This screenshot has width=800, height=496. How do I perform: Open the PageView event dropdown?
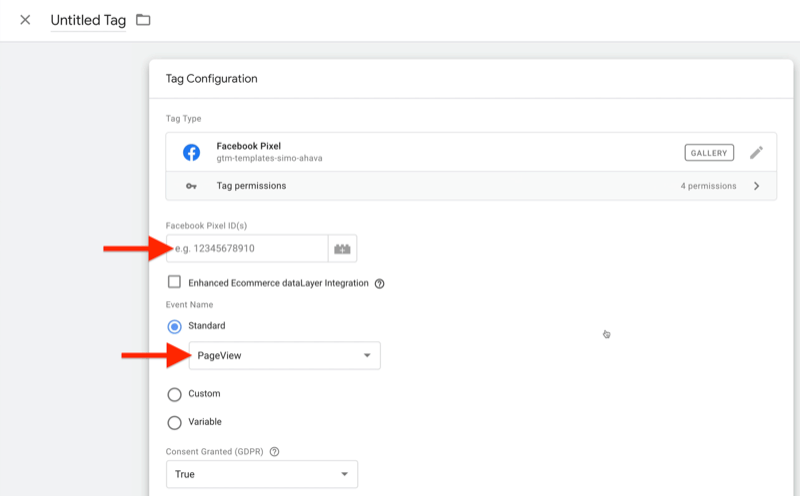(284, 355)
